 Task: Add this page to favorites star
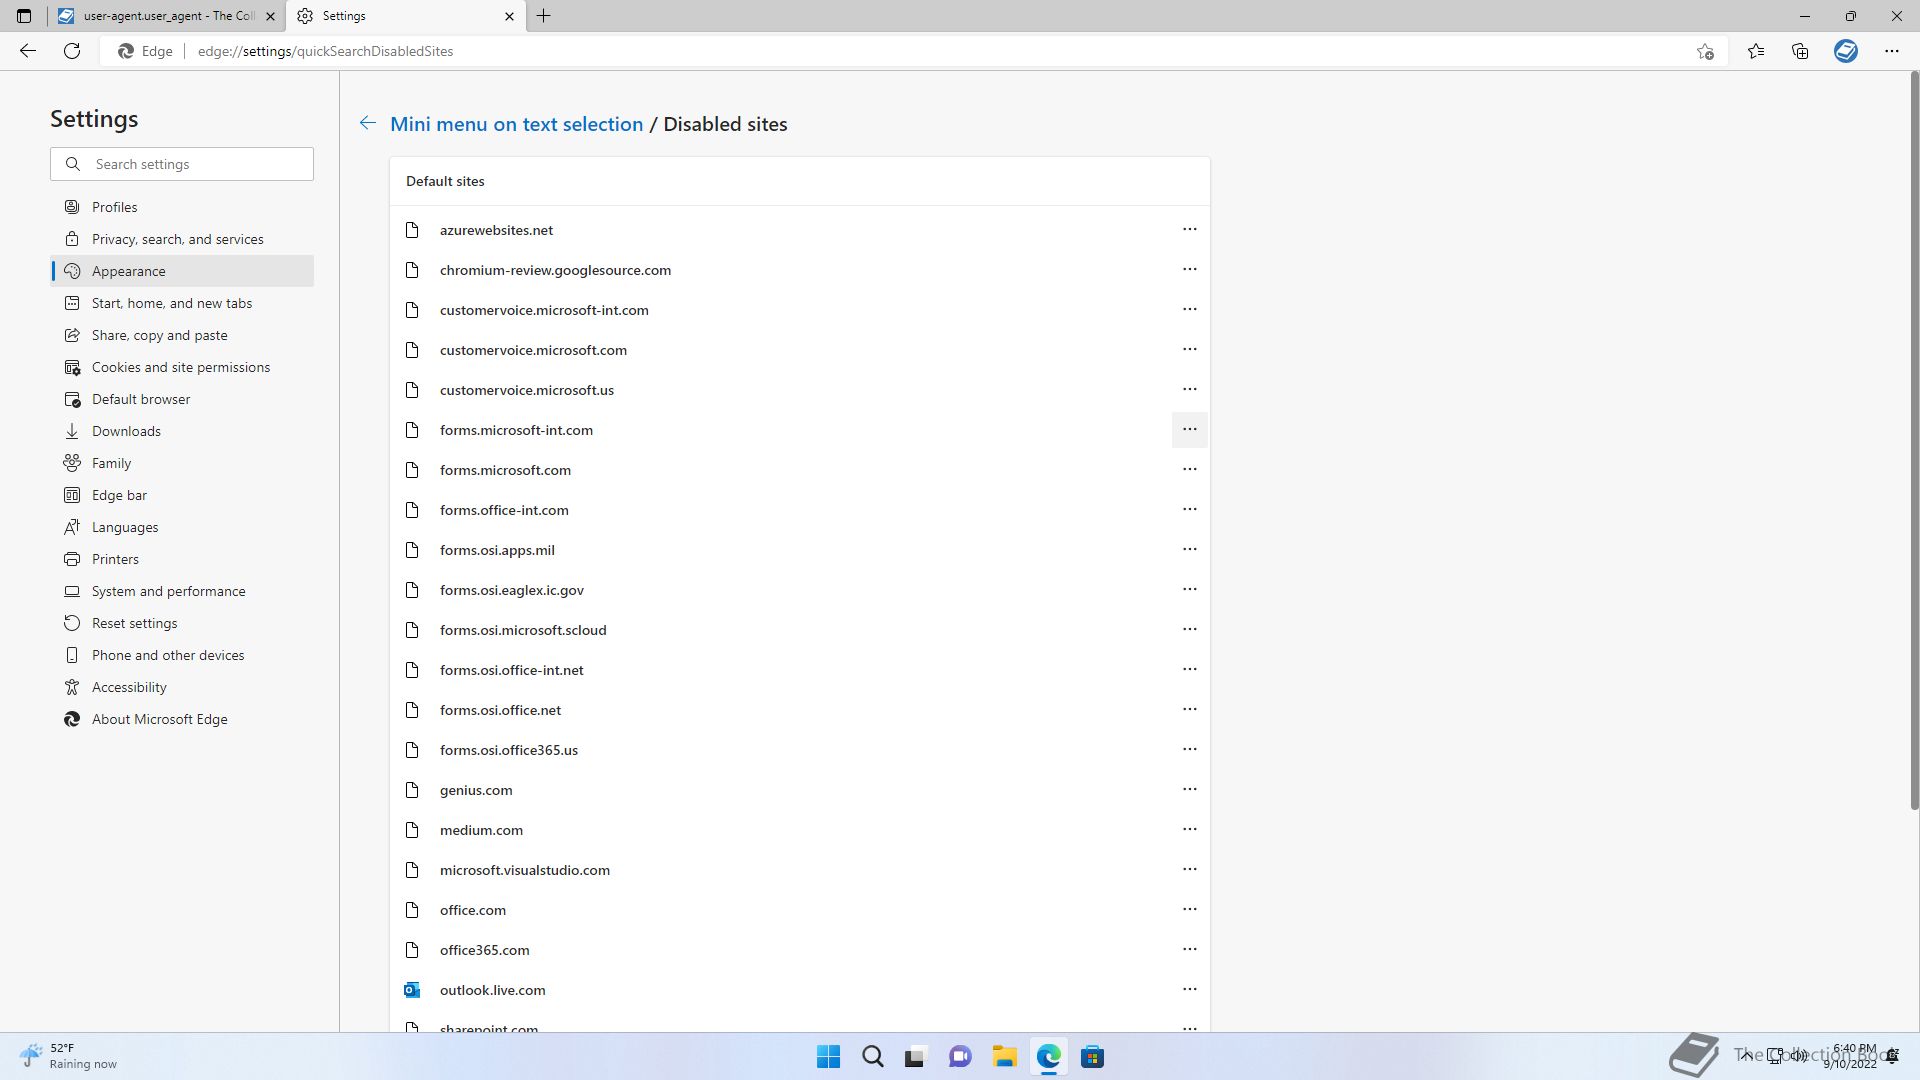(x=1705, y=51)
